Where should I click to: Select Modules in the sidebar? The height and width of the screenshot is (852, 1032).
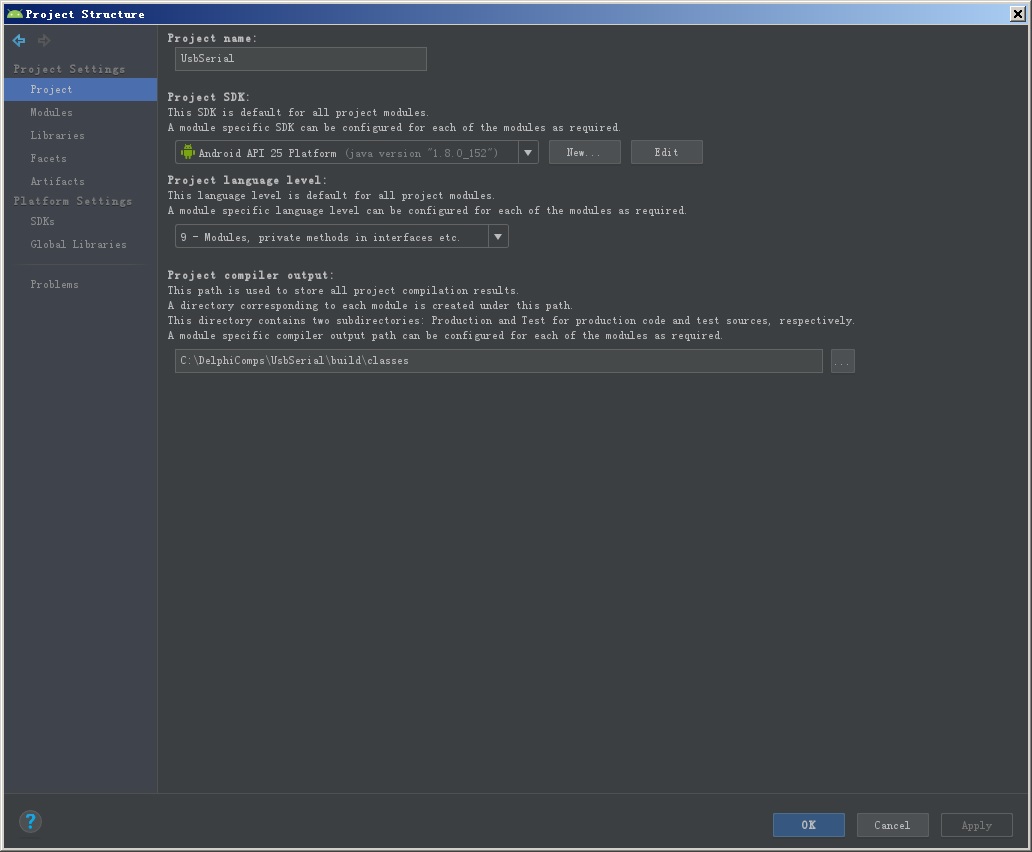(51, 112)
